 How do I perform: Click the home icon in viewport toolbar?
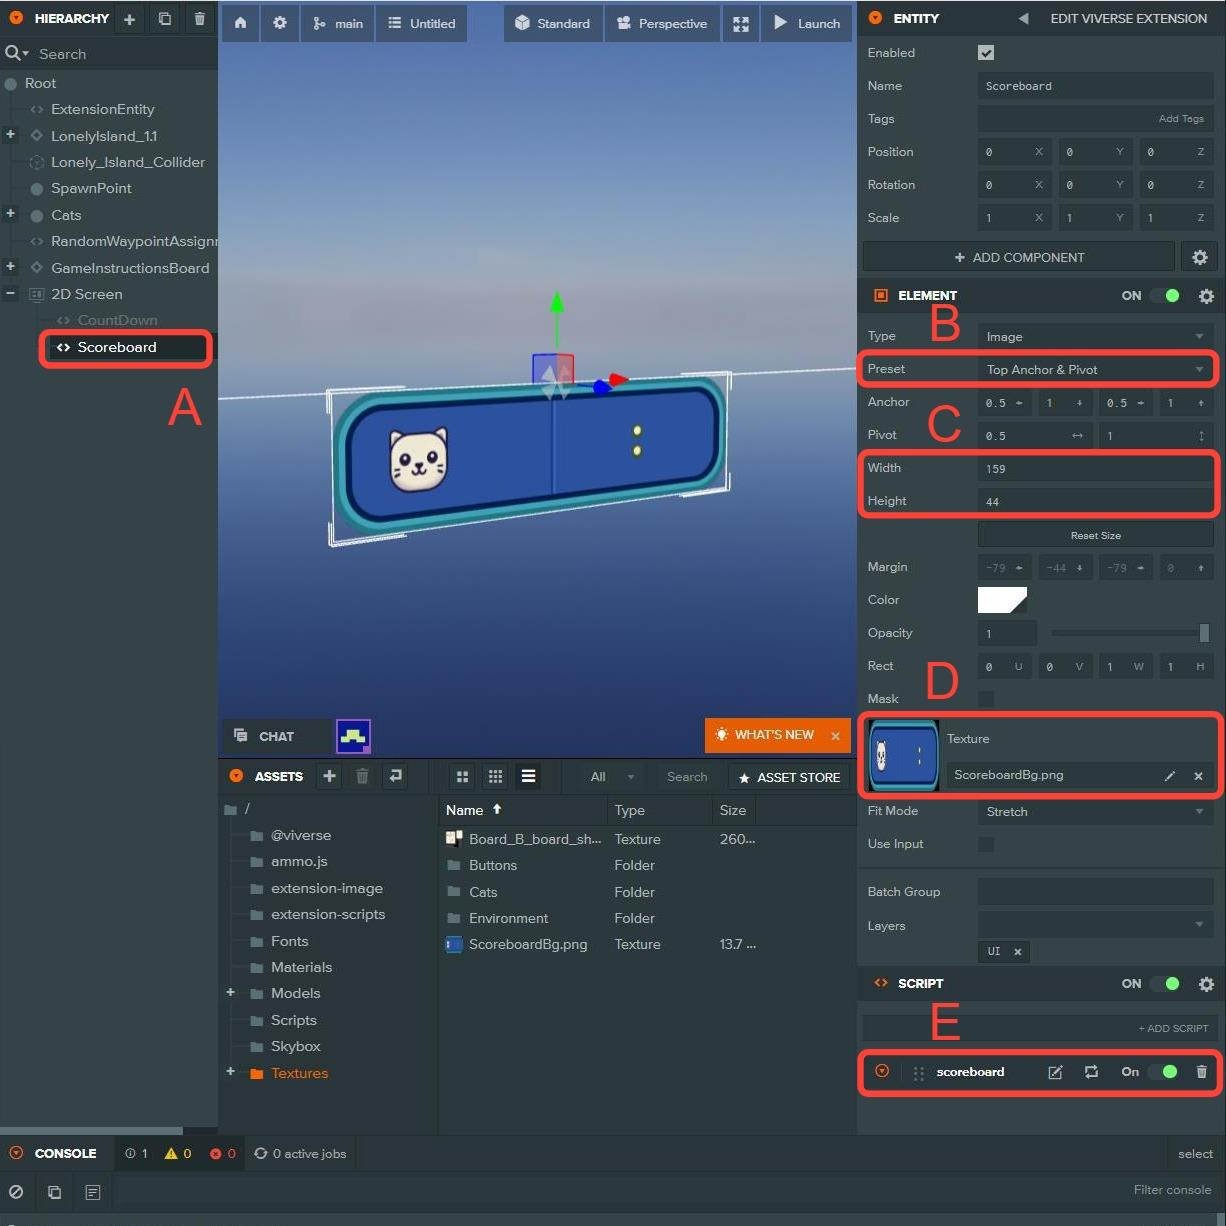point(240,23)
